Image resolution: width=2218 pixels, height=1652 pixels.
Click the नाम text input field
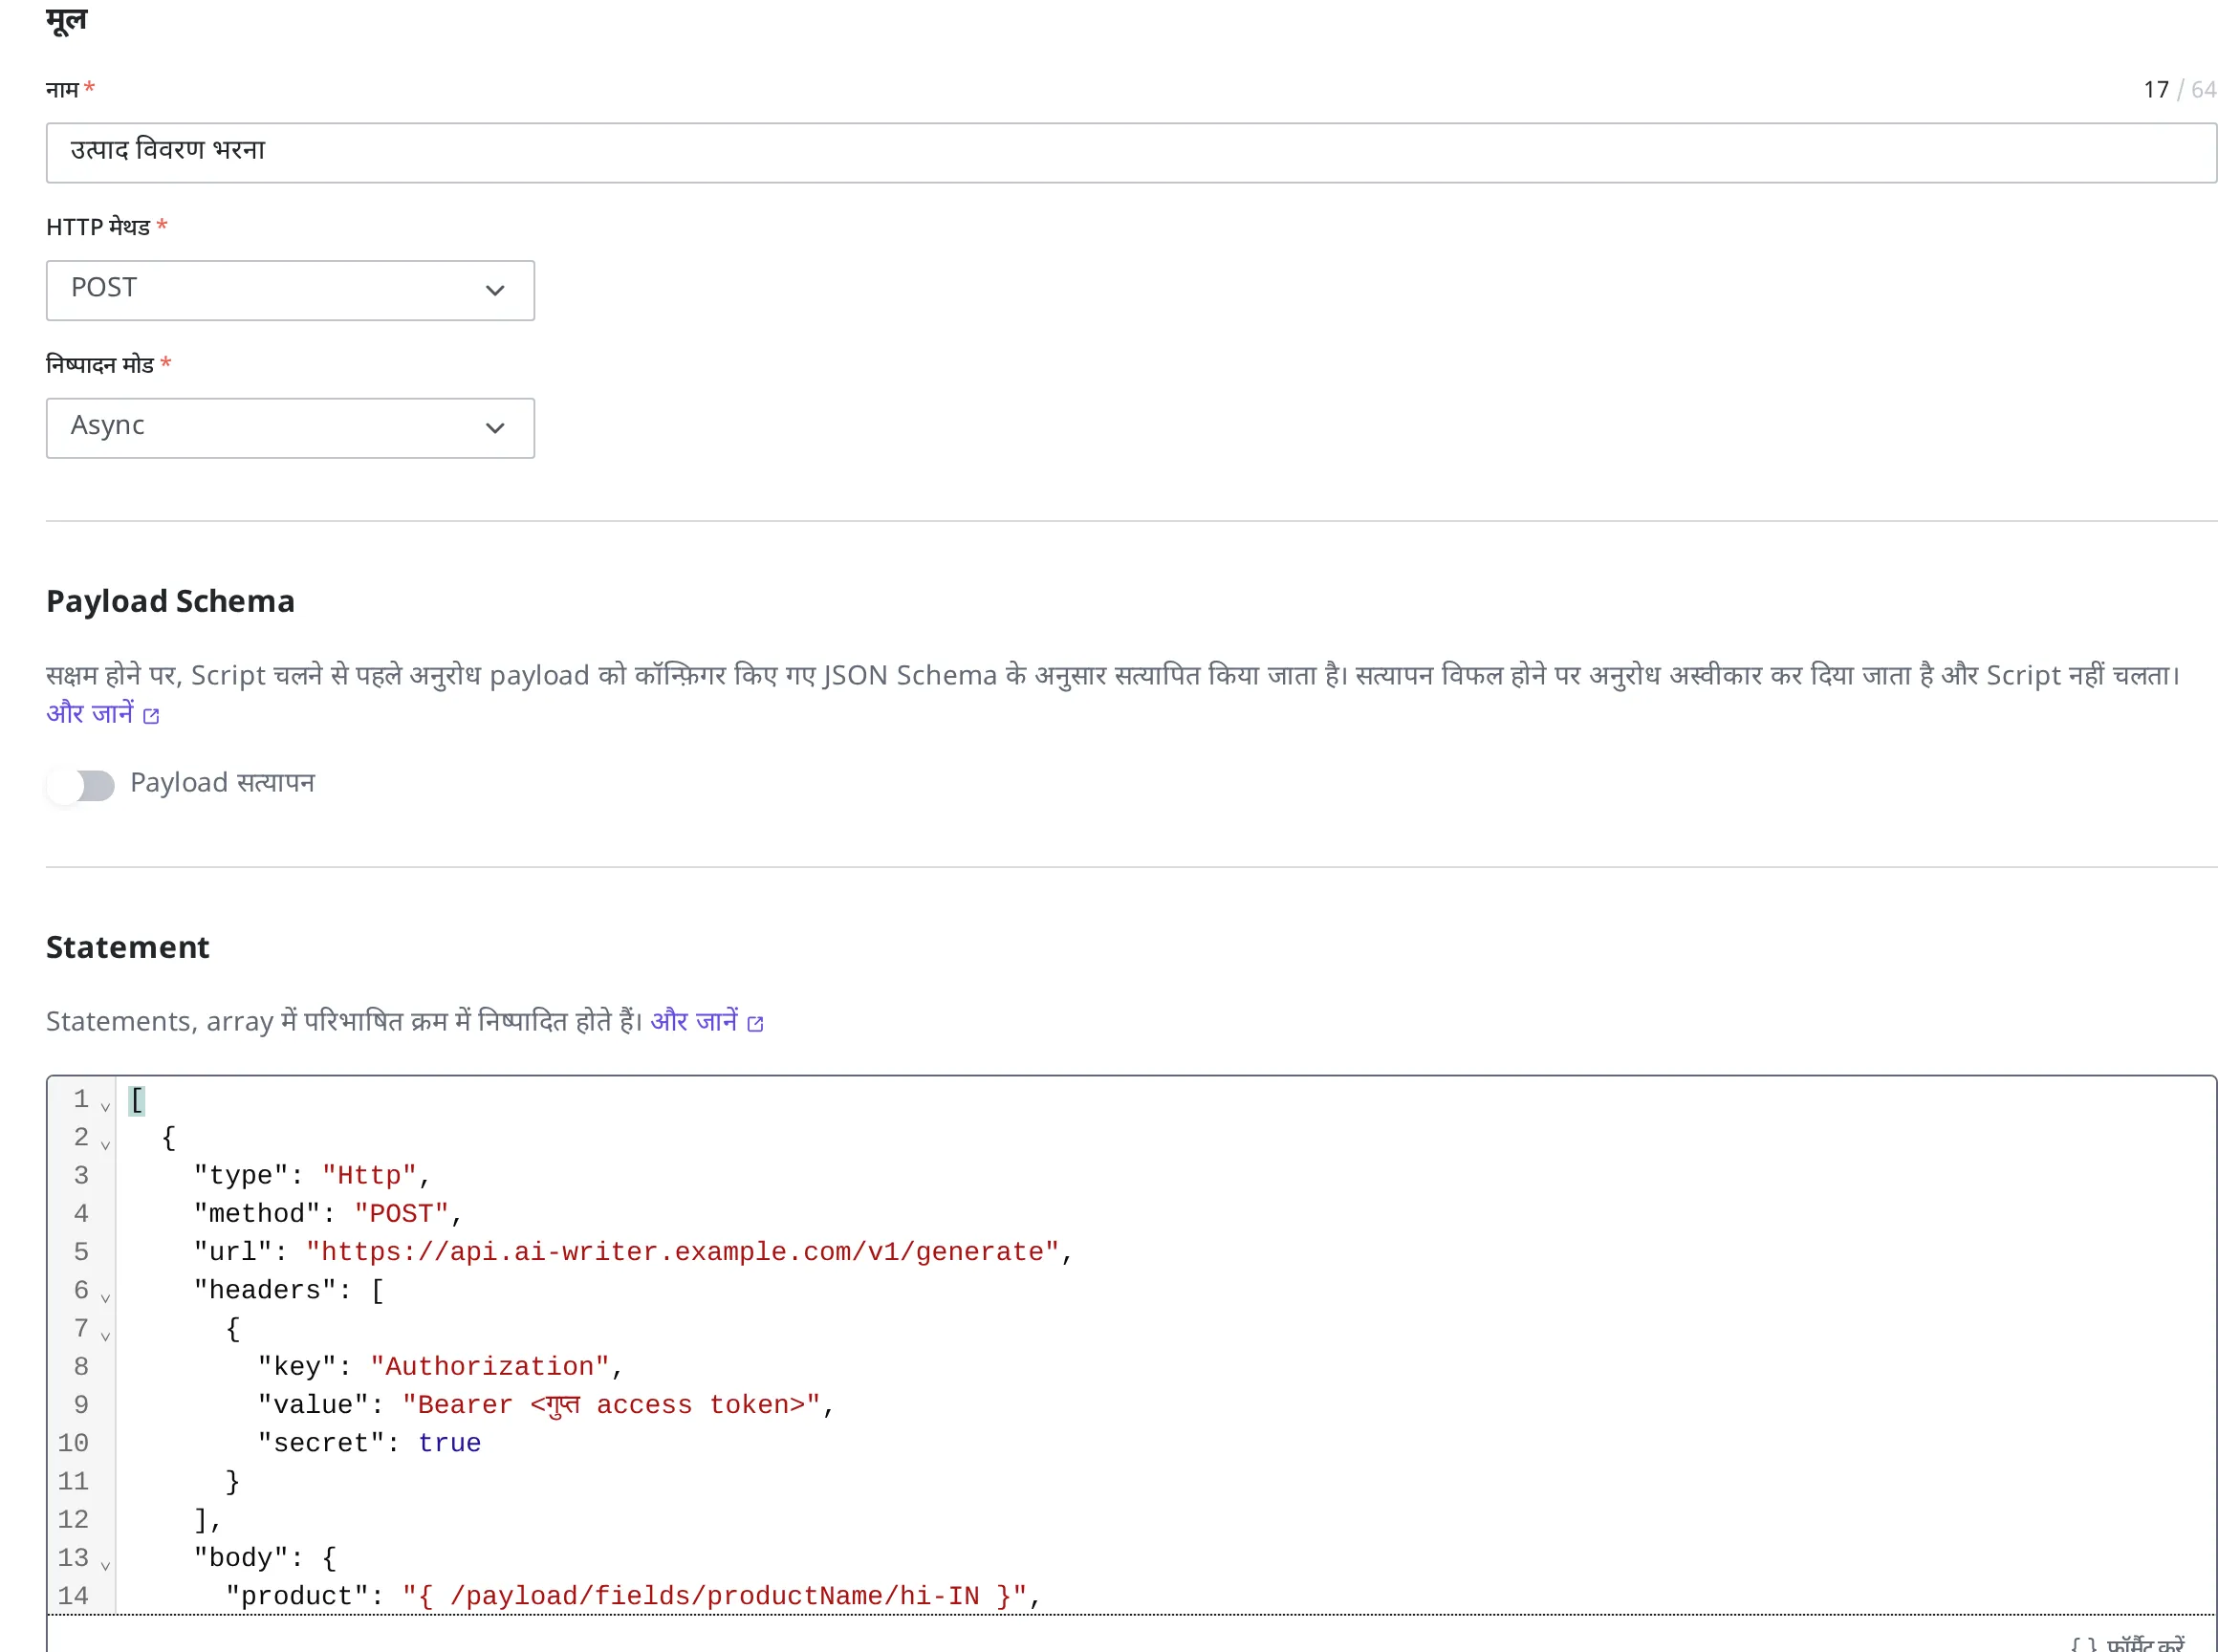click(x=1131, y=153)
